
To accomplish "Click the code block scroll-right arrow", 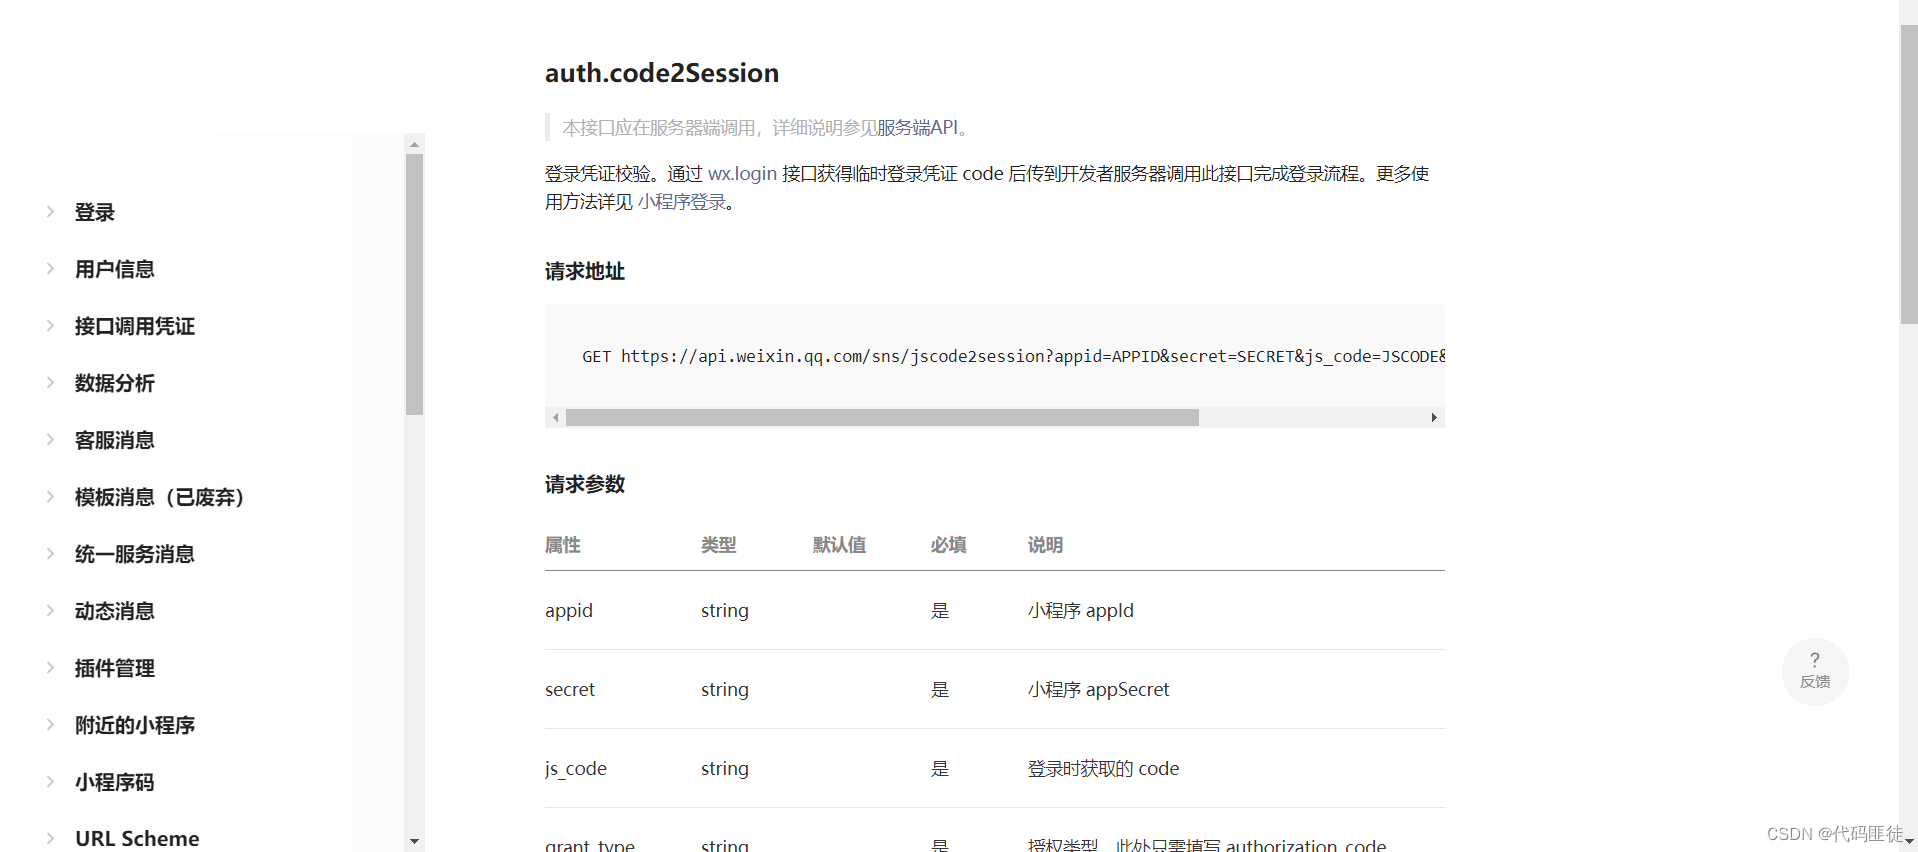I will point(1434,417).
